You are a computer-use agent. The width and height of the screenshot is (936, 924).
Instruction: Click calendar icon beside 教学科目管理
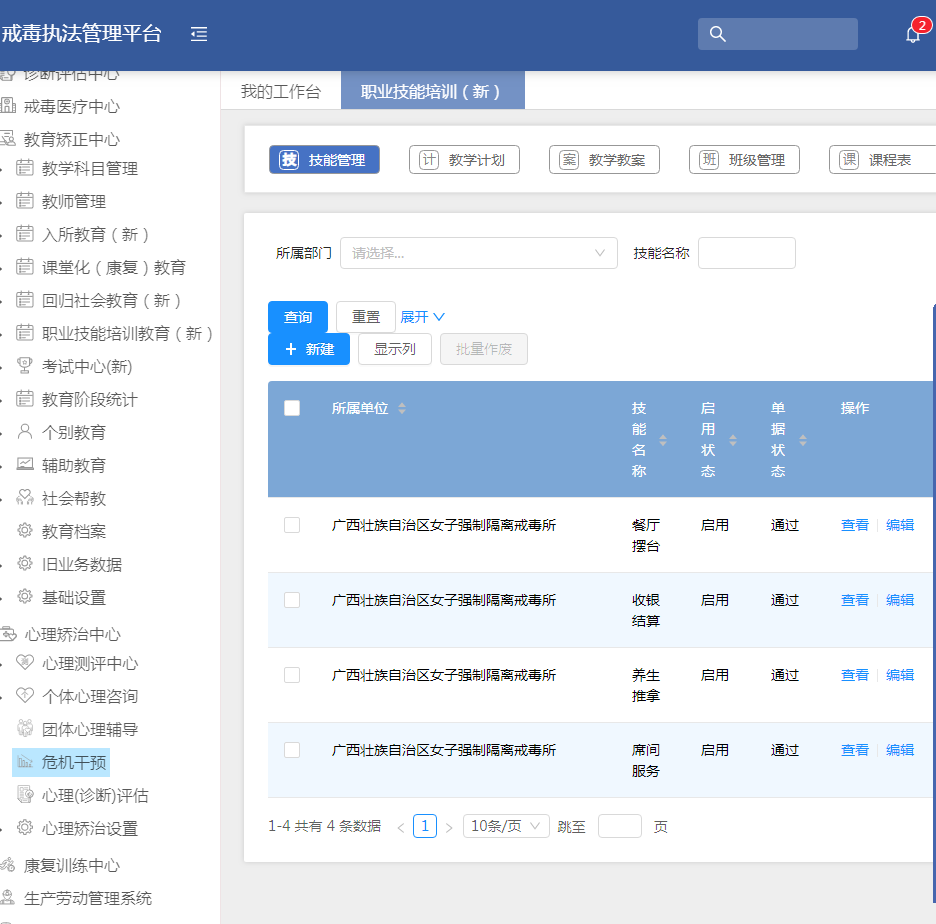pos(24,168)
